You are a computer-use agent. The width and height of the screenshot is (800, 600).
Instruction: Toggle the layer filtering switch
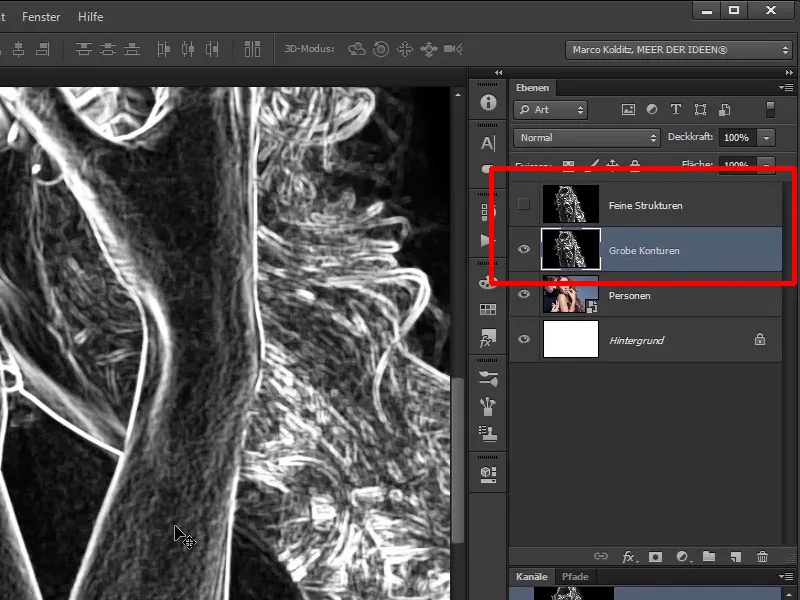pos(770,110)
